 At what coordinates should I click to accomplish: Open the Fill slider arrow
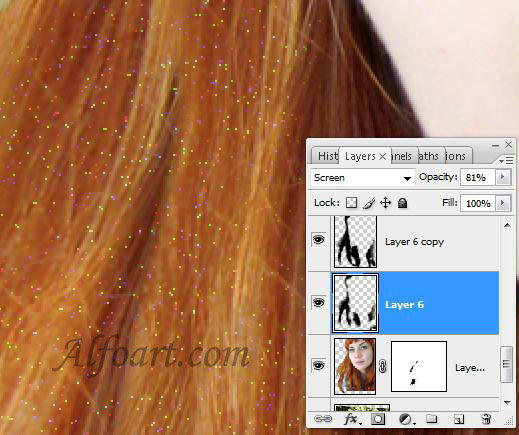point(503,203)
